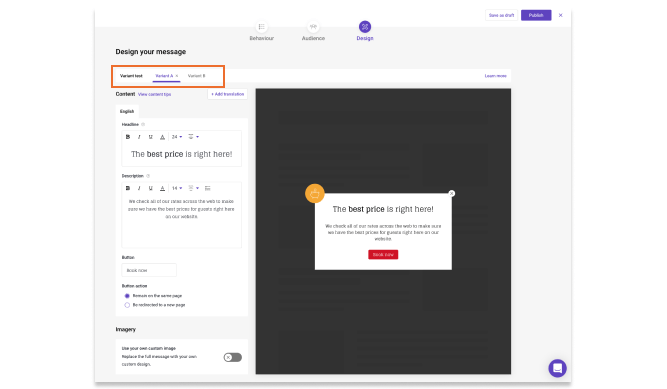Toggle italic in Description toolbar

pyautogui.click(x=139, y=188)
